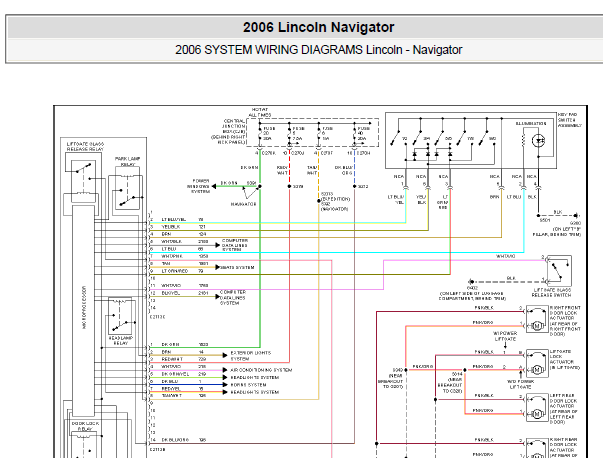Click the 'EXTERIOR LIGHTS SYSTEM' reference label

point(251,356)
